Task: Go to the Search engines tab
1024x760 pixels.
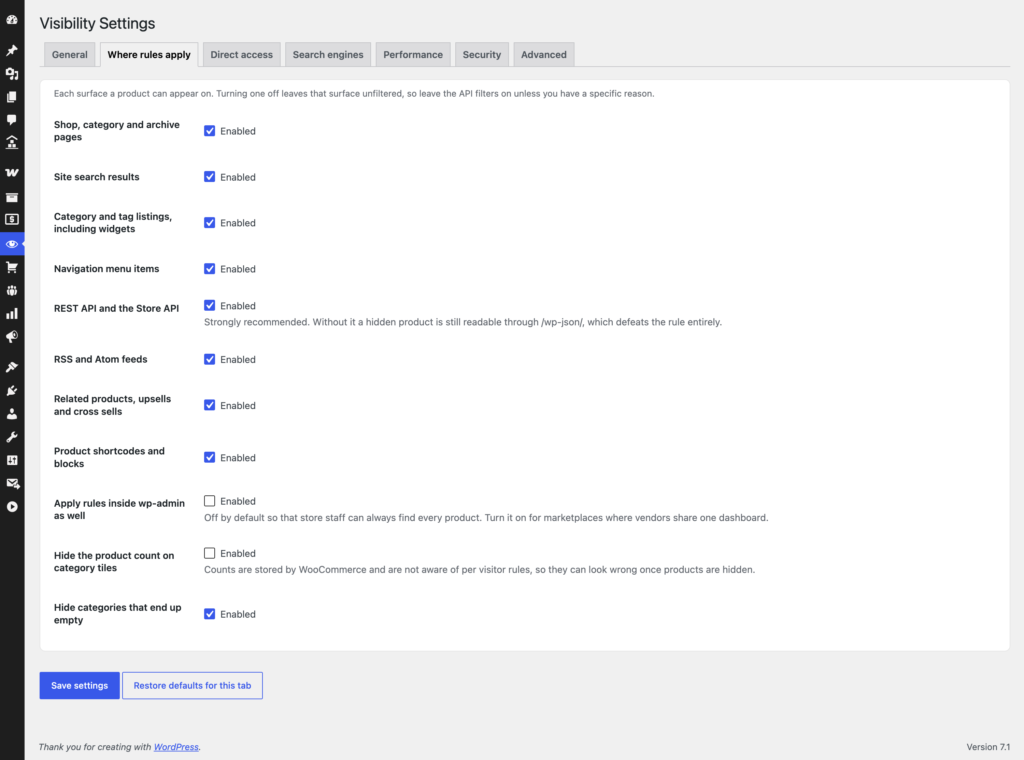Action: 328,55
